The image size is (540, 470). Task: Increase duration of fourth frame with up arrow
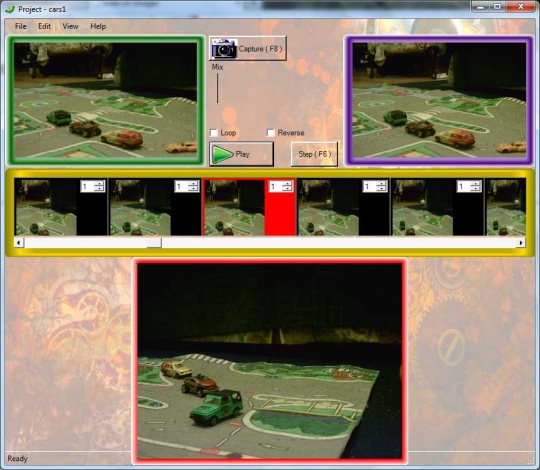[x=382, y=184]
